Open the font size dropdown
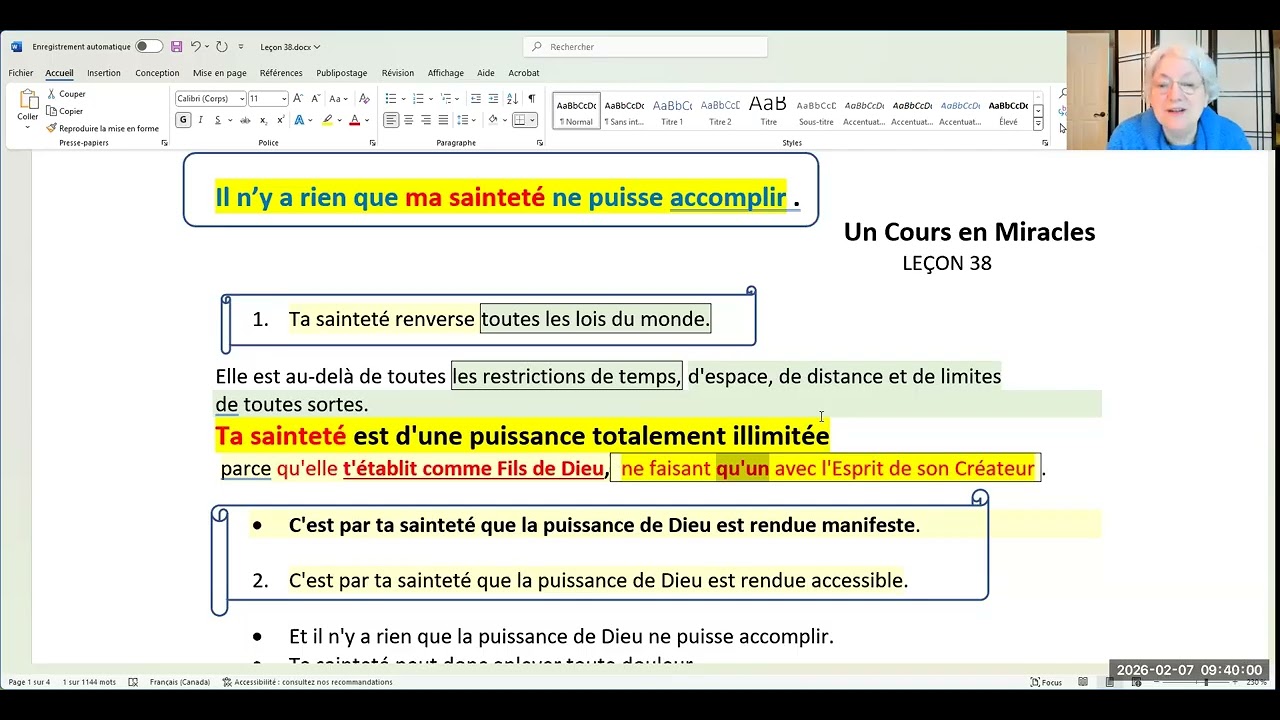This screenshot has height=720, width=1280. point(284,99)
